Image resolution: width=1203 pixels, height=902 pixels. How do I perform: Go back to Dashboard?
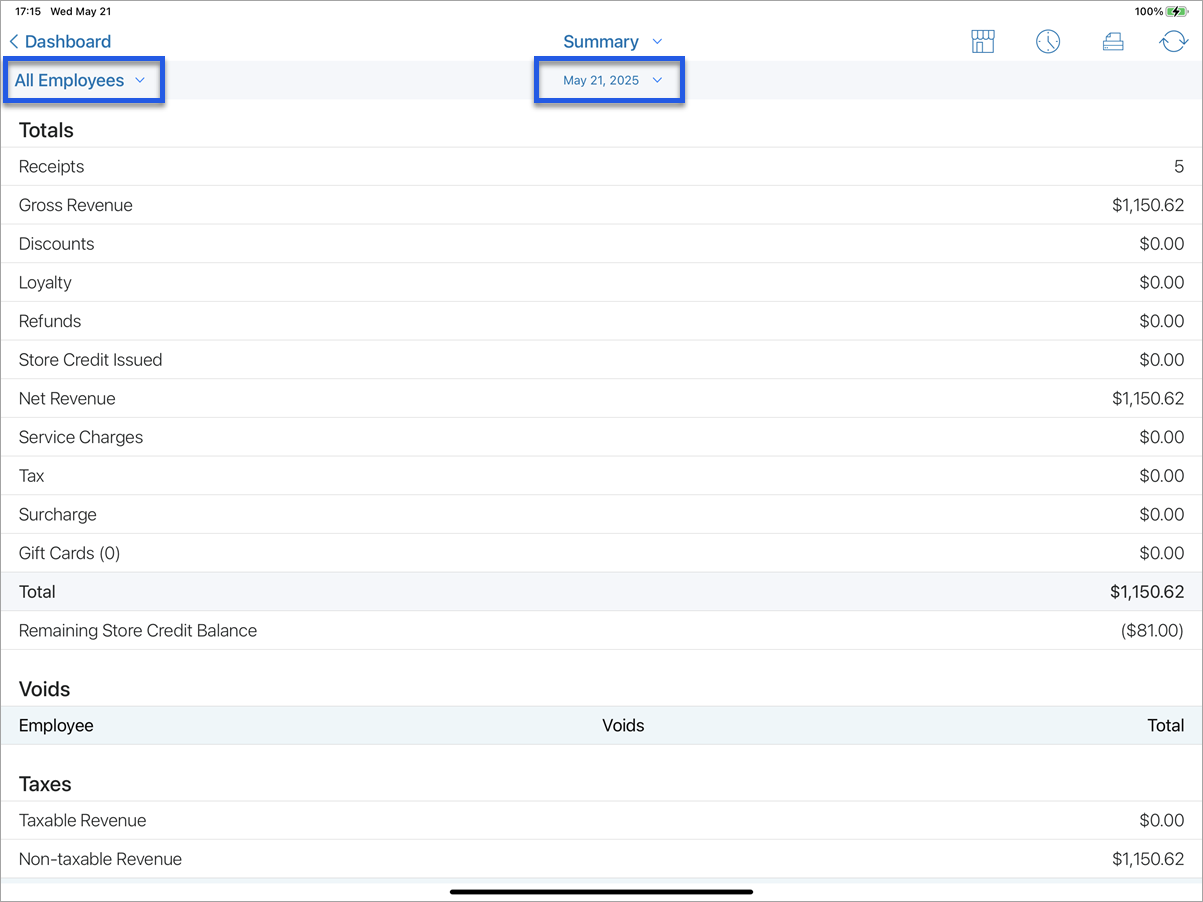(x=60, y=42)
